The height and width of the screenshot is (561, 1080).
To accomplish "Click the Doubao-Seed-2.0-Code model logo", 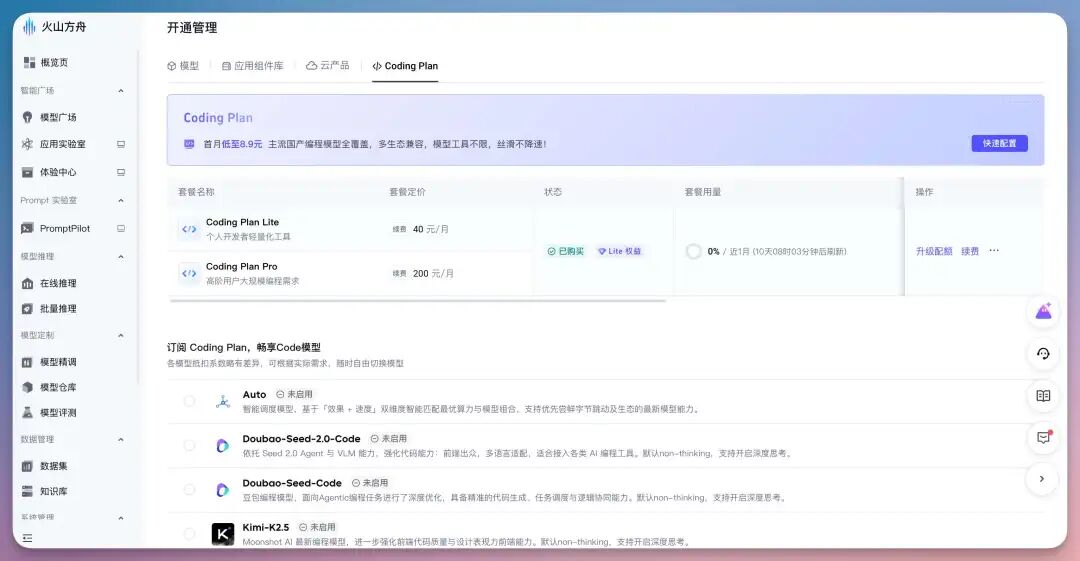I will tap(222, 446).
